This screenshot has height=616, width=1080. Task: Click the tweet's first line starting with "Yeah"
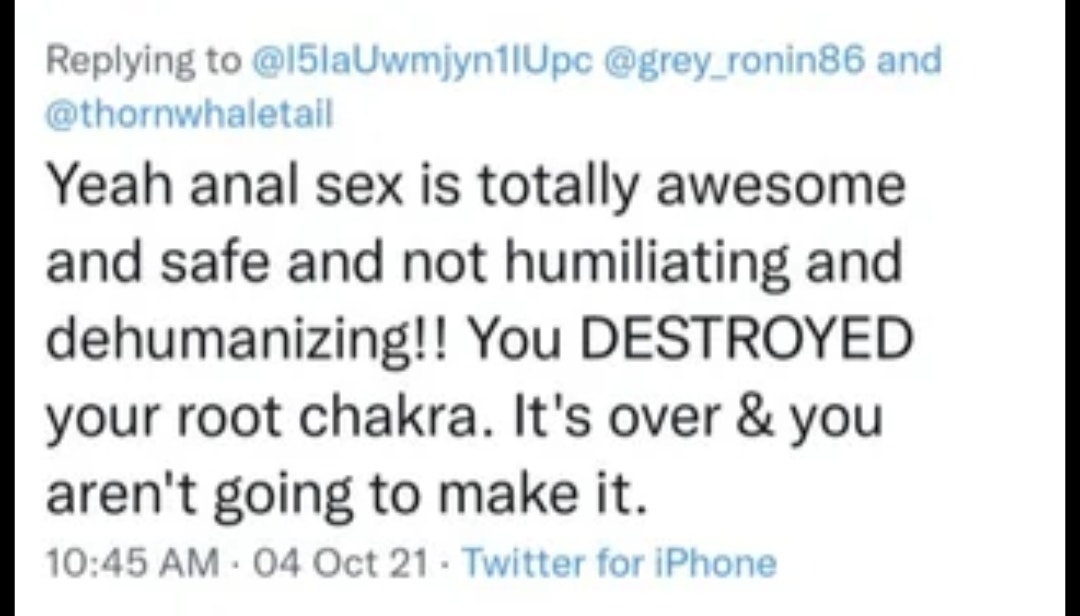[475, 186]
